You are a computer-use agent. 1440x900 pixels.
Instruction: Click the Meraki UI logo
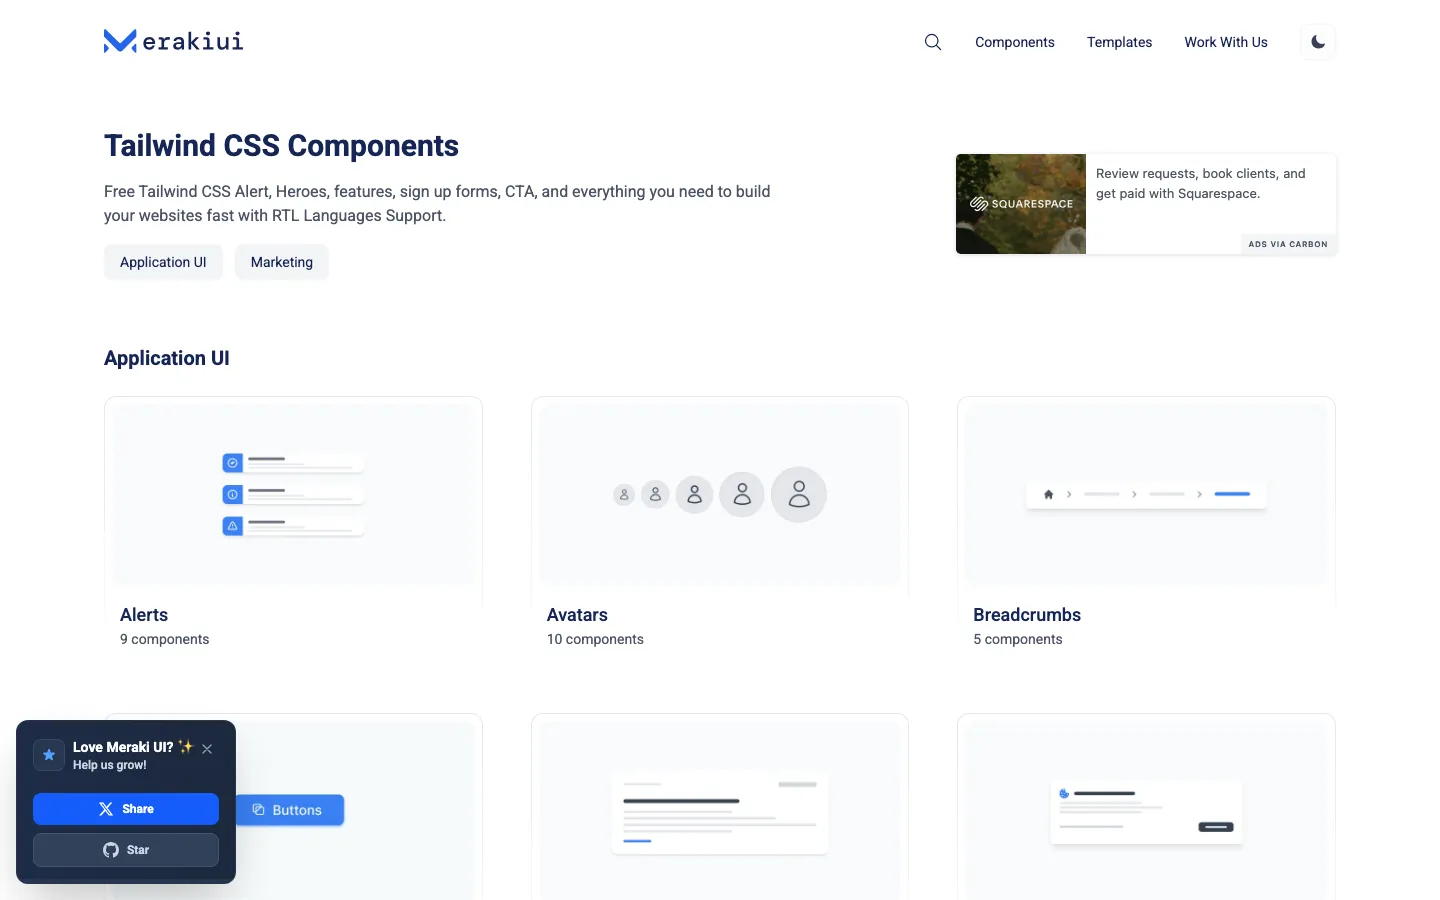click(174, 41)
